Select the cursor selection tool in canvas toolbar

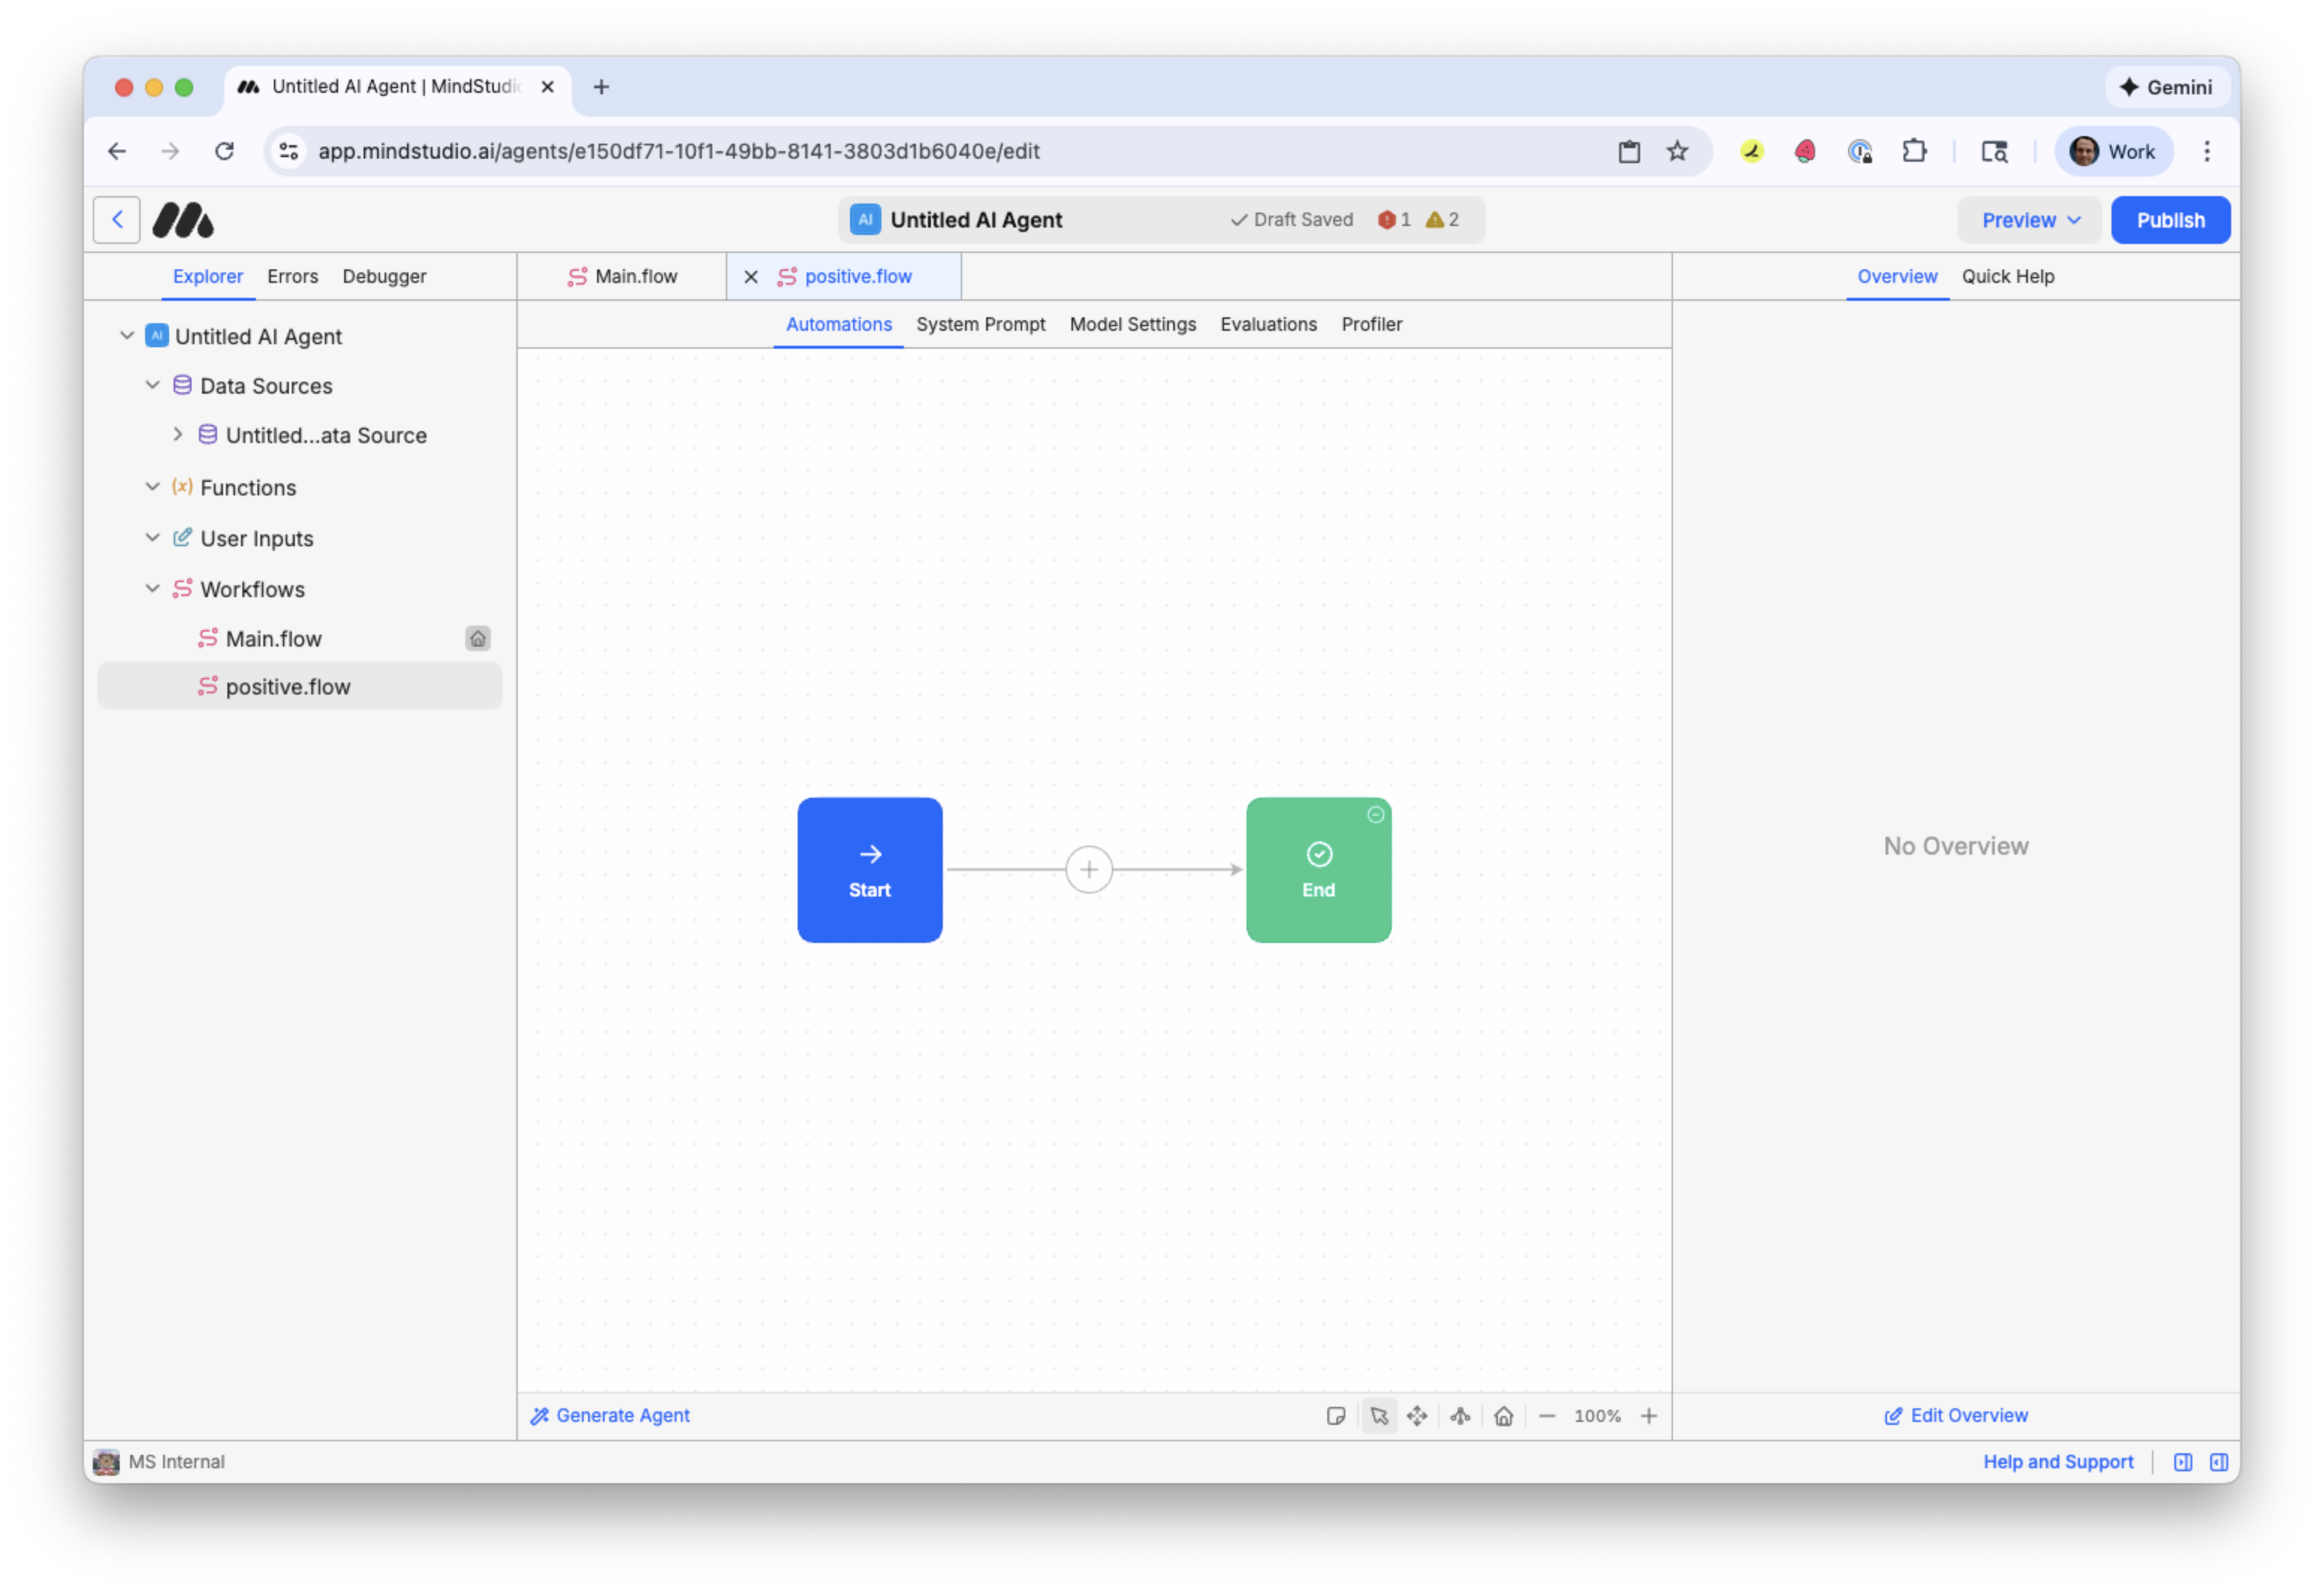(x=1380, y=1416)
